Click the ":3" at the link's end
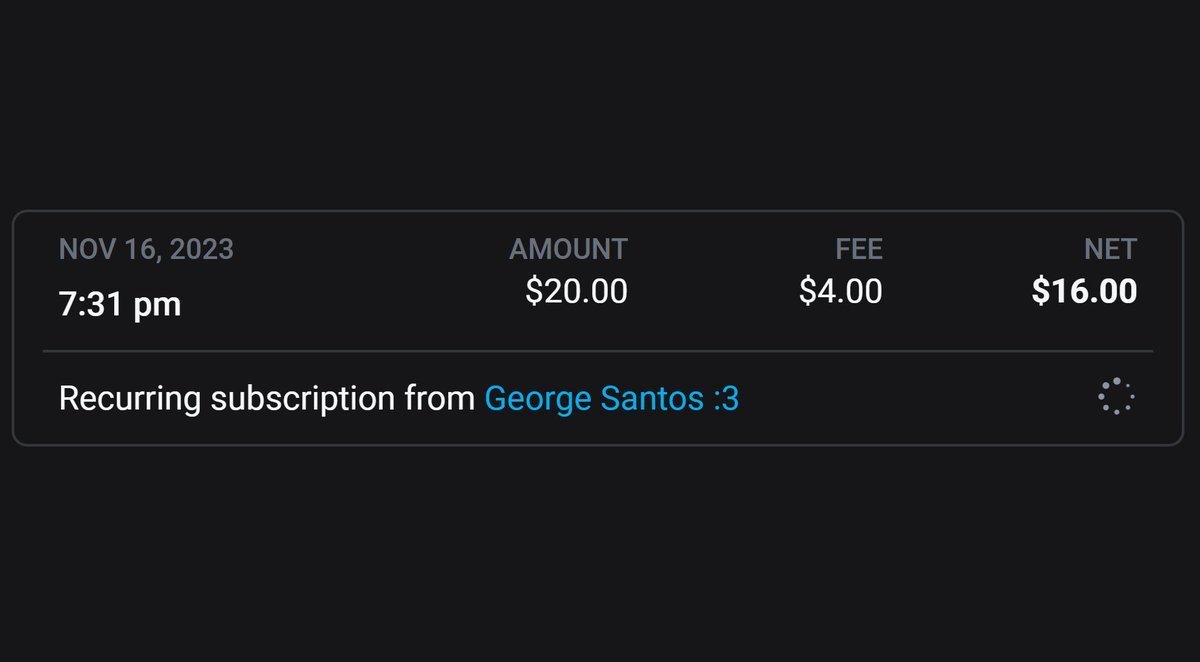The width and height of the screenshot is (1200, 662). pos(726,399)
